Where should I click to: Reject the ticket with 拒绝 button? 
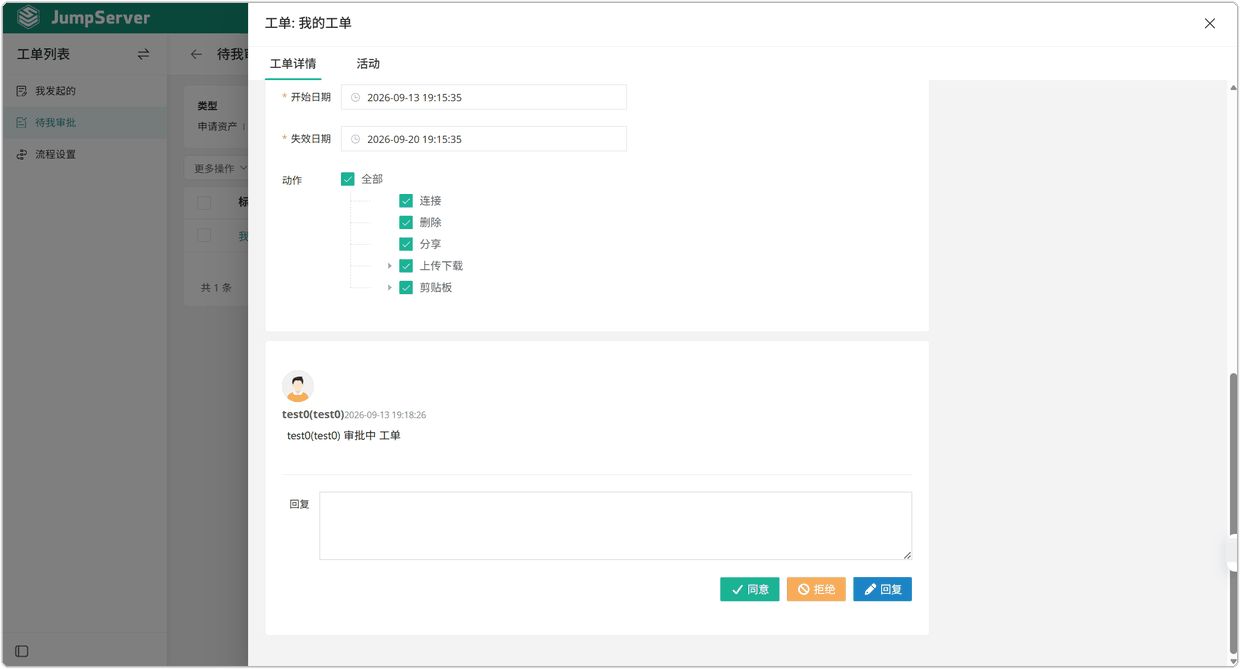point(816,590)
